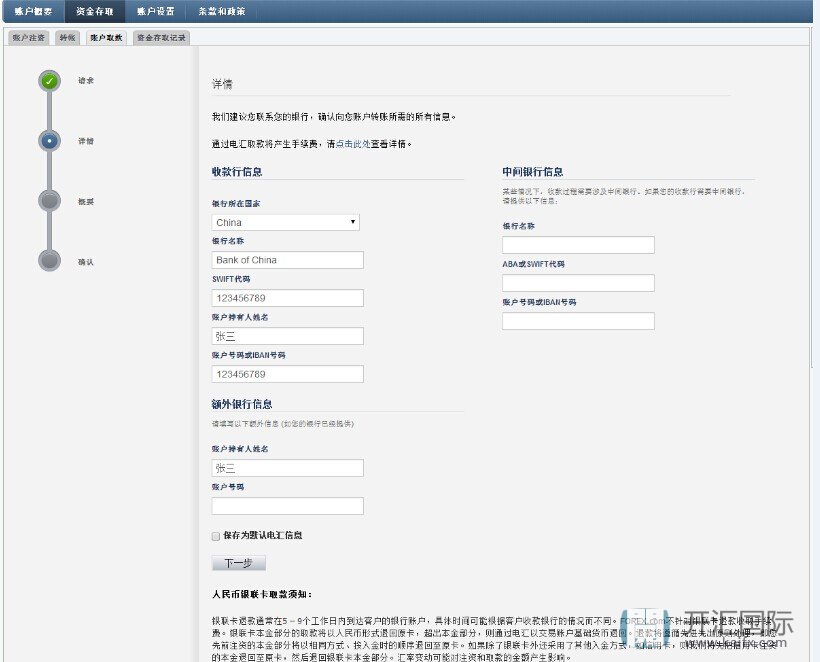The image size is (820, 662).
Task: Focus the SWIFT代码 input field
Action: pos(288,298)
